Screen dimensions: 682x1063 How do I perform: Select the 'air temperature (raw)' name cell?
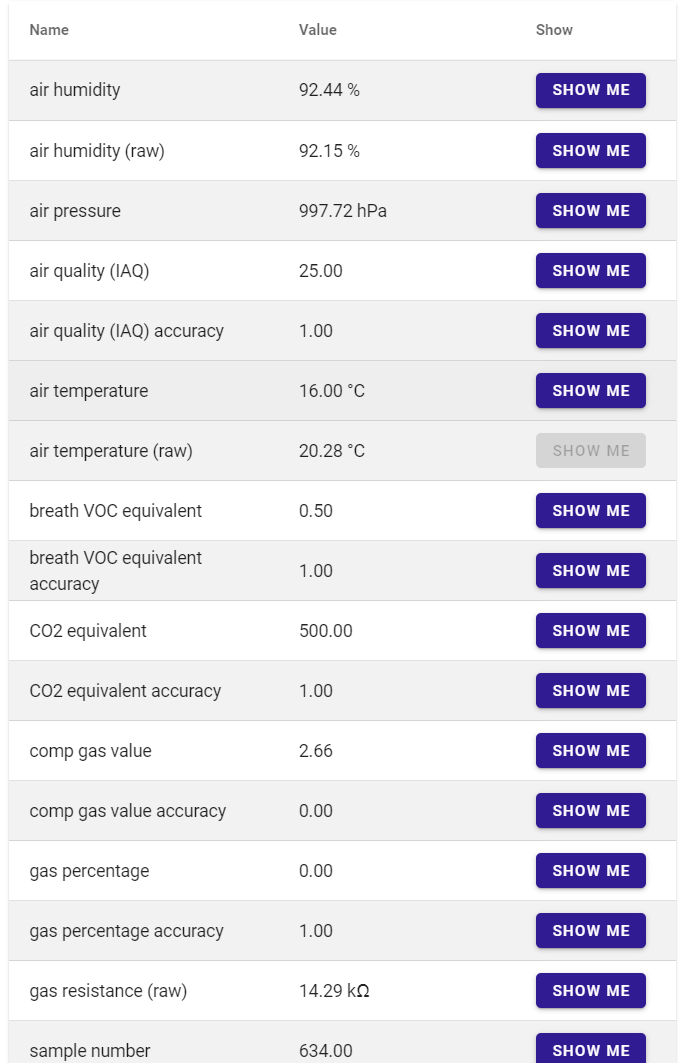tap(111, 451)
